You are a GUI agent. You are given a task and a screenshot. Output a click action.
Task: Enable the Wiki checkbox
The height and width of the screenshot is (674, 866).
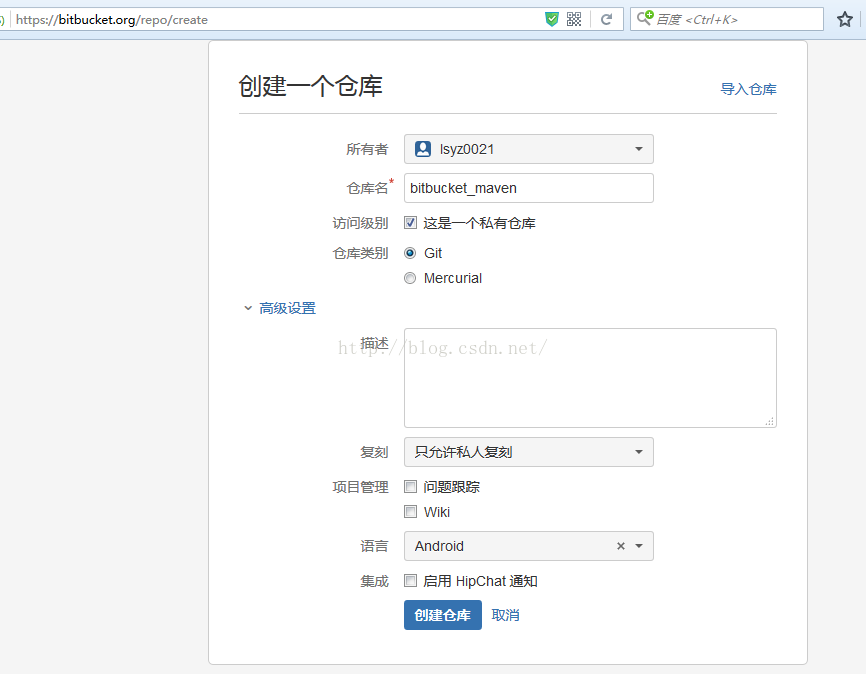(410, 512)
